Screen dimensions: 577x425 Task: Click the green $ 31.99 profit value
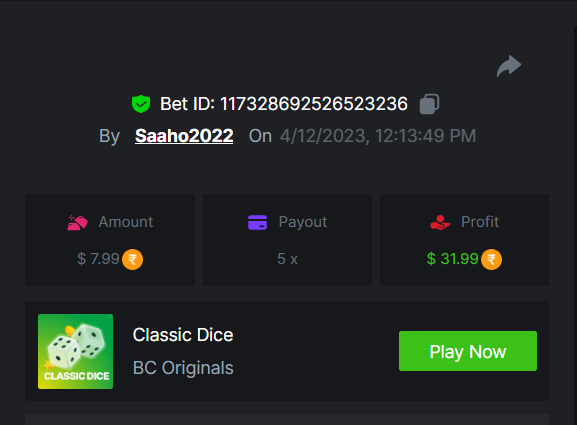point(452,259)
